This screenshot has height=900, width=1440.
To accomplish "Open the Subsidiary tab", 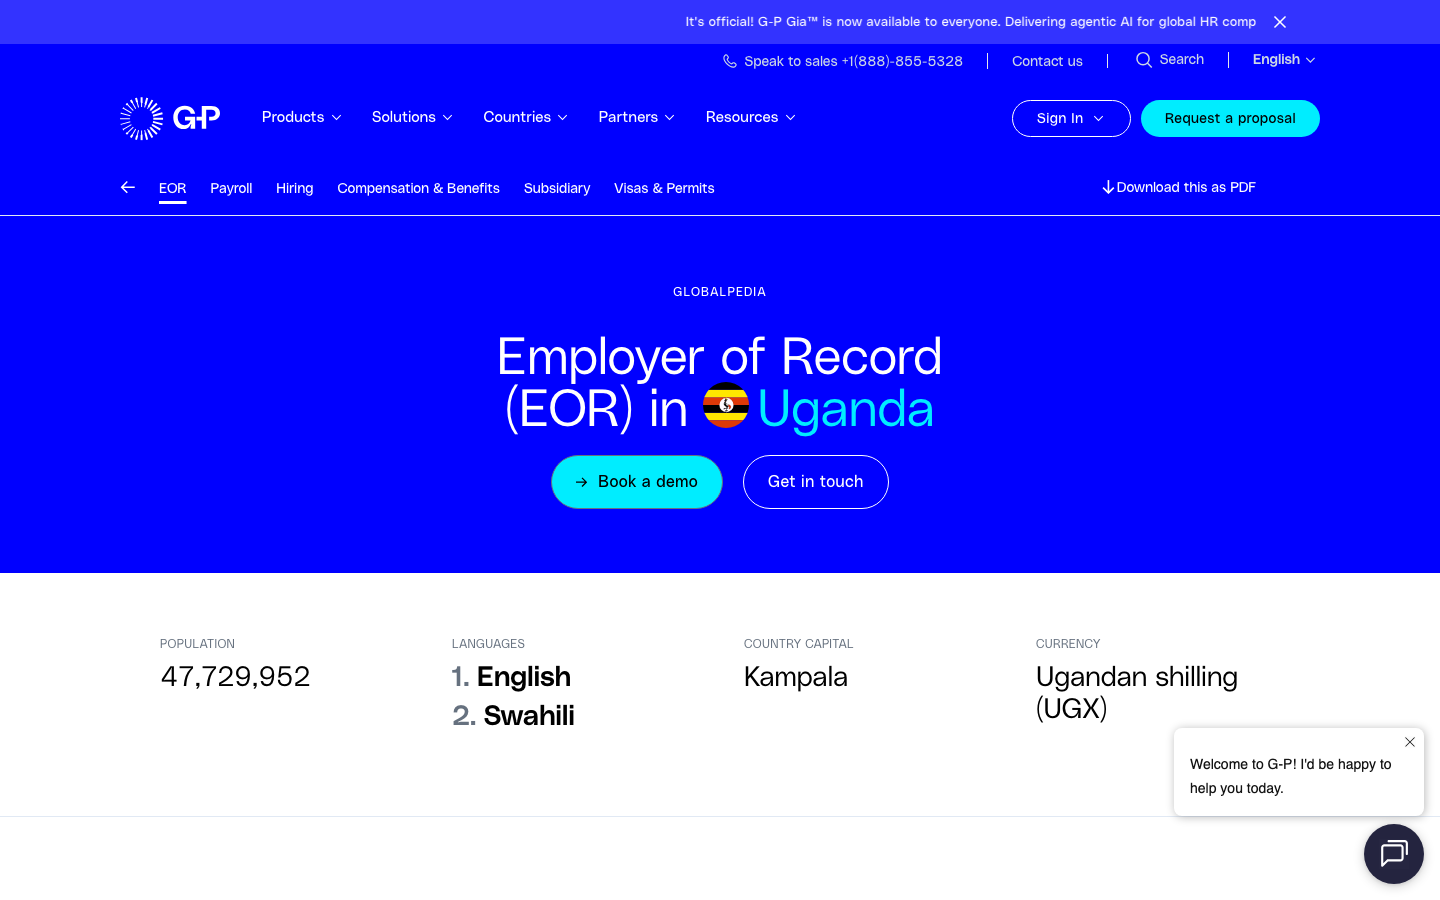I will click(557, 188).
